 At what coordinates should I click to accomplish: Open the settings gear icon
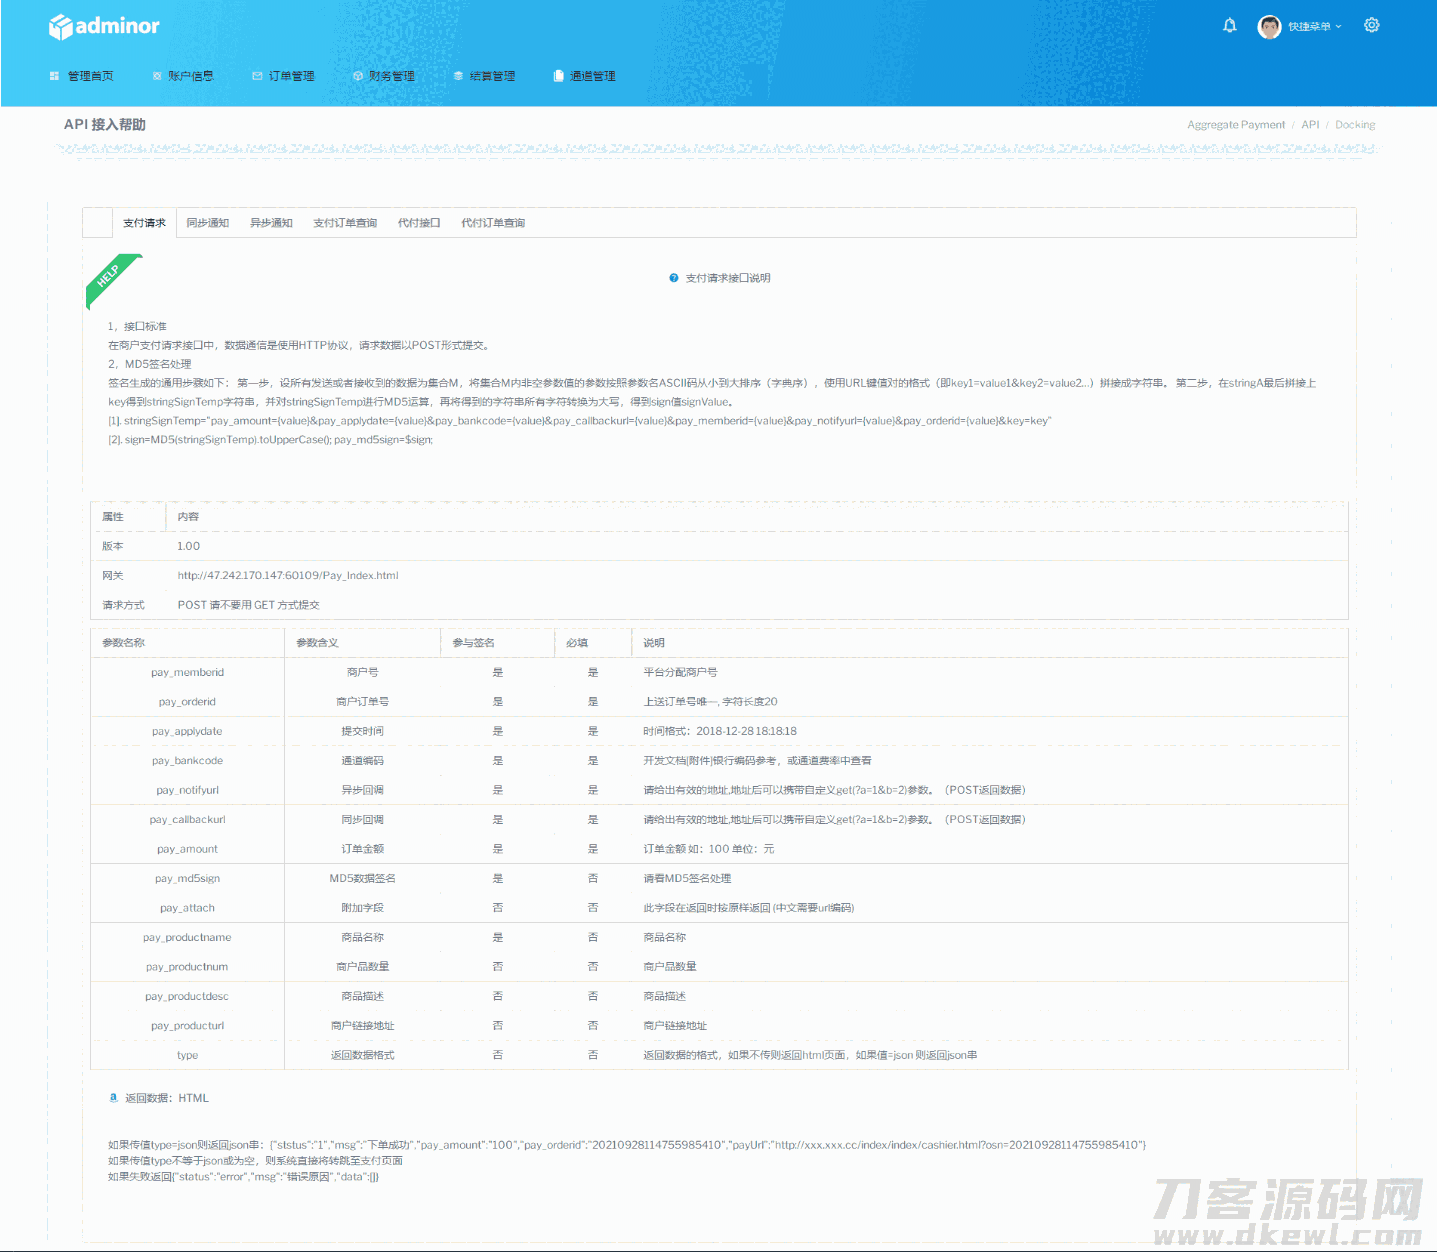1371,26
